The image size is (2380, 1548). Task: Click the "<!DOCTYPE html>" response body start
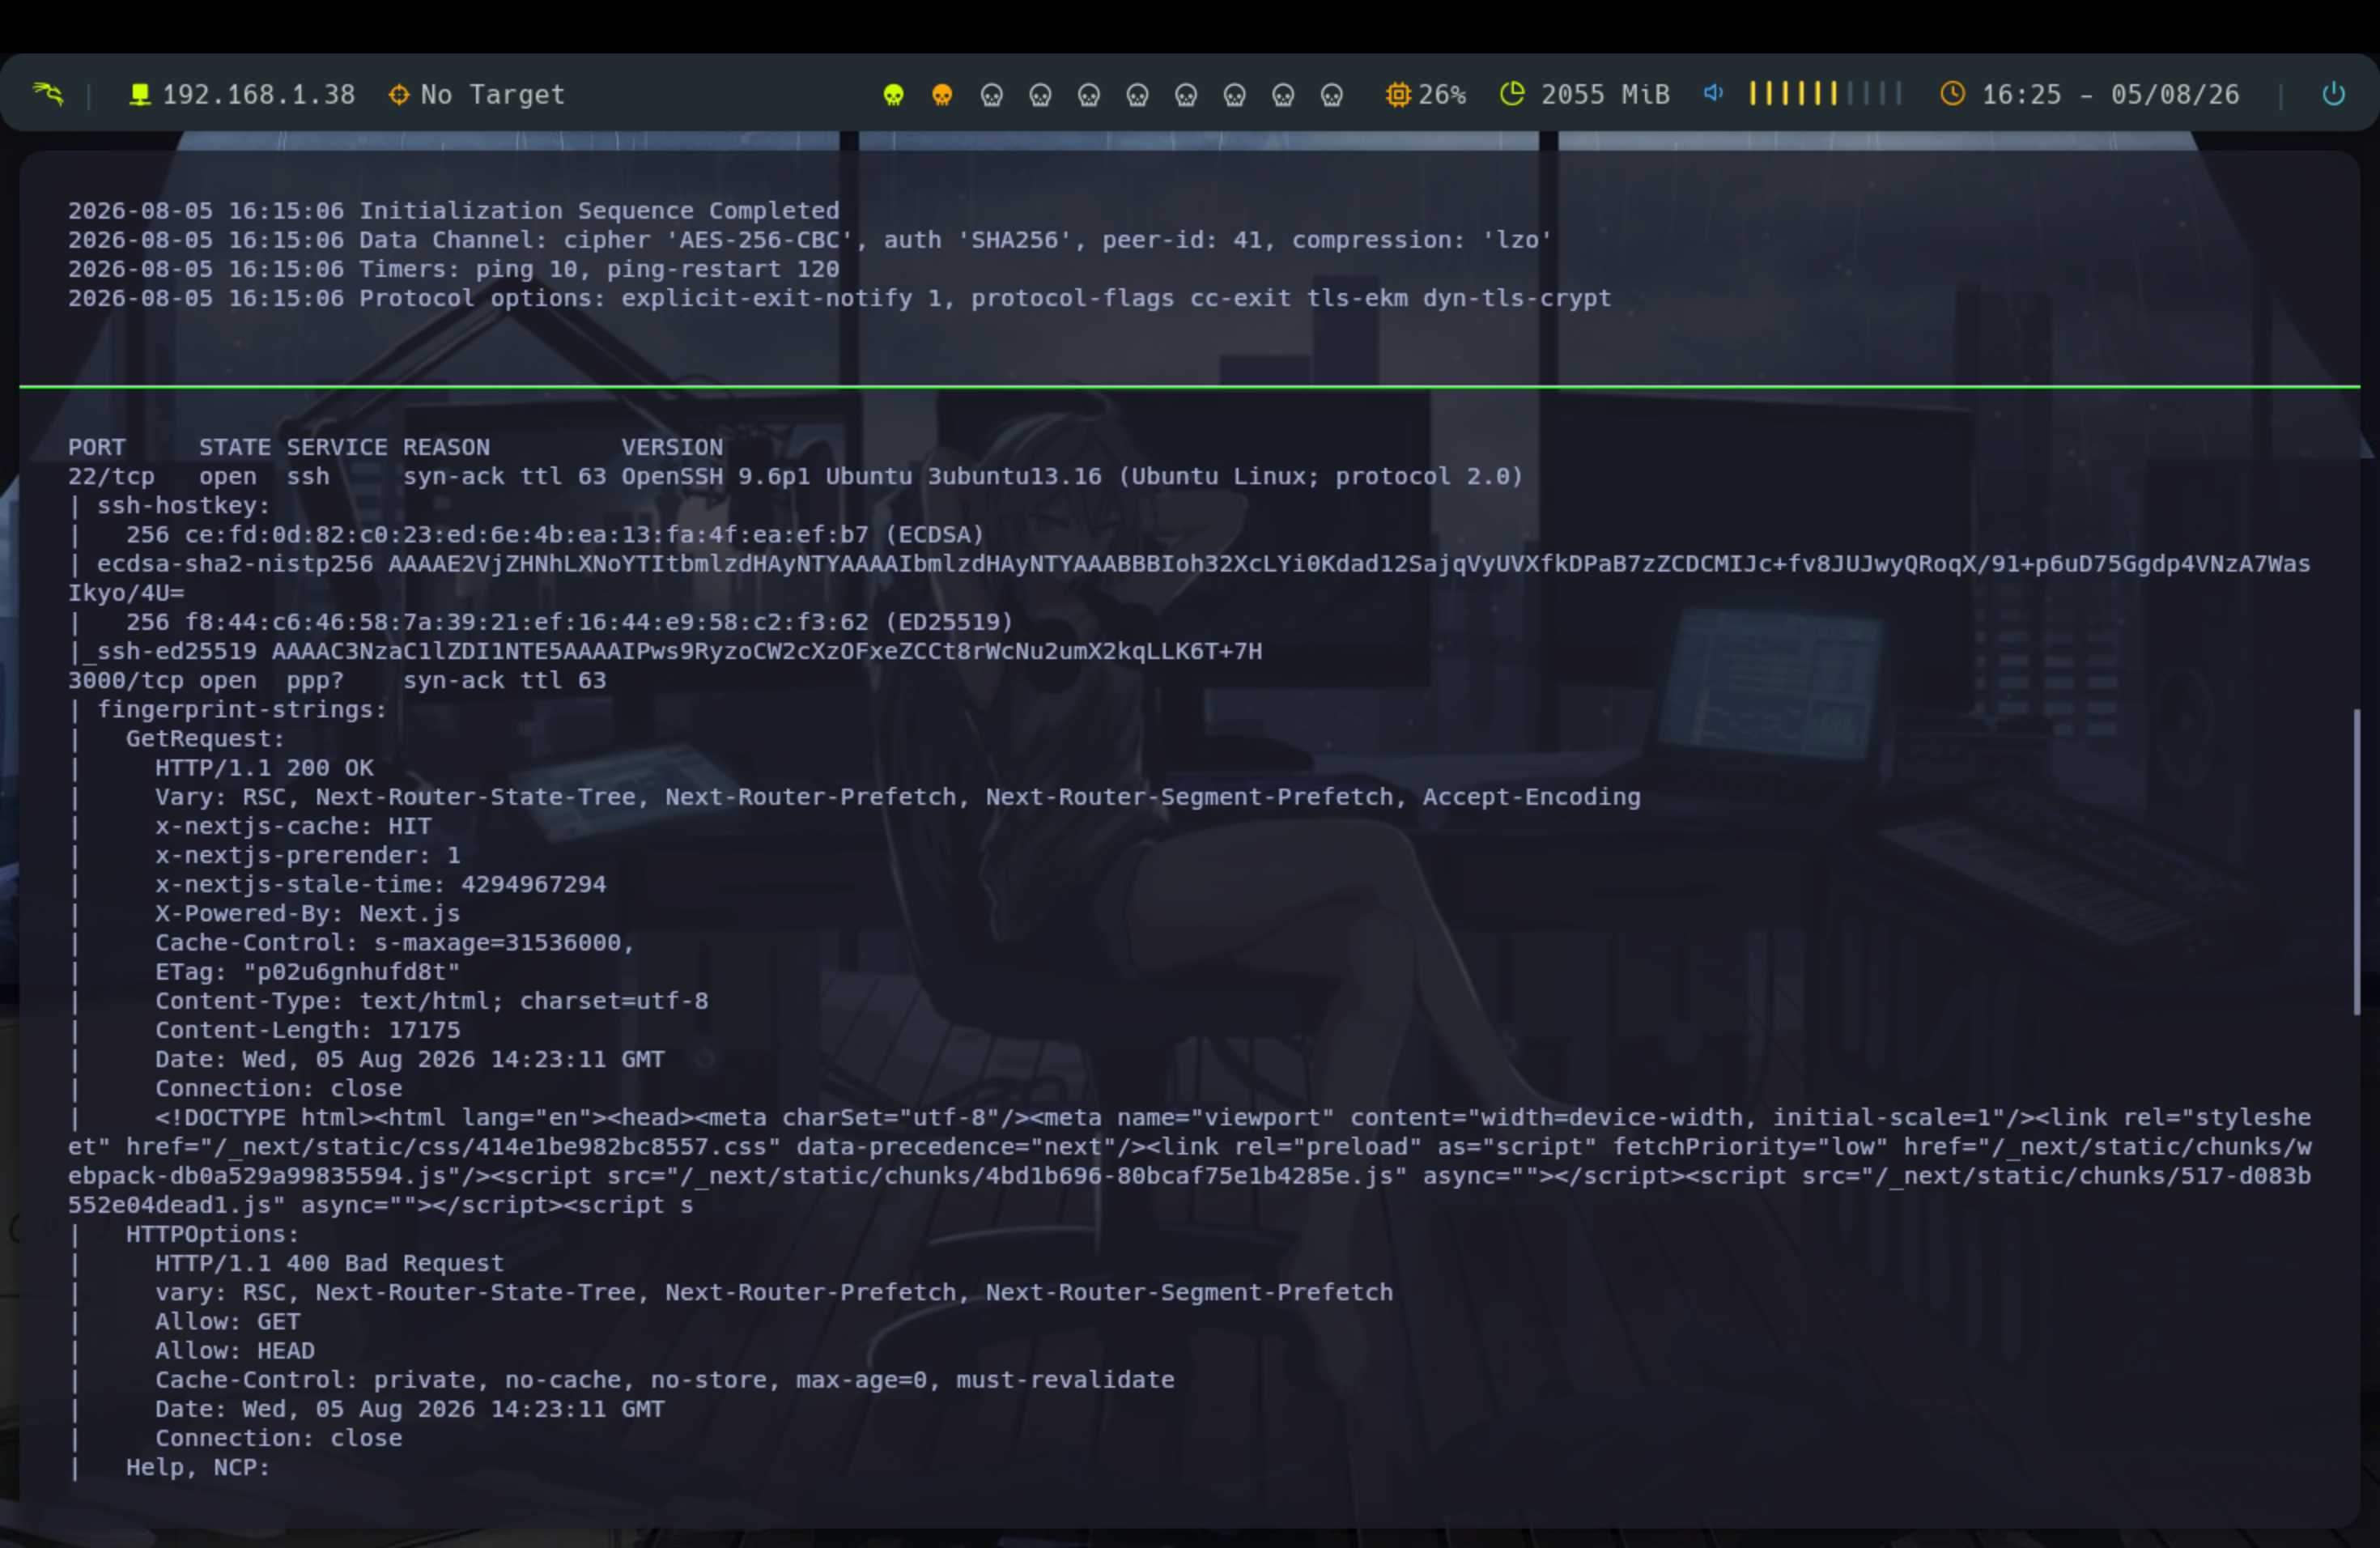(x=264, y=1117)
